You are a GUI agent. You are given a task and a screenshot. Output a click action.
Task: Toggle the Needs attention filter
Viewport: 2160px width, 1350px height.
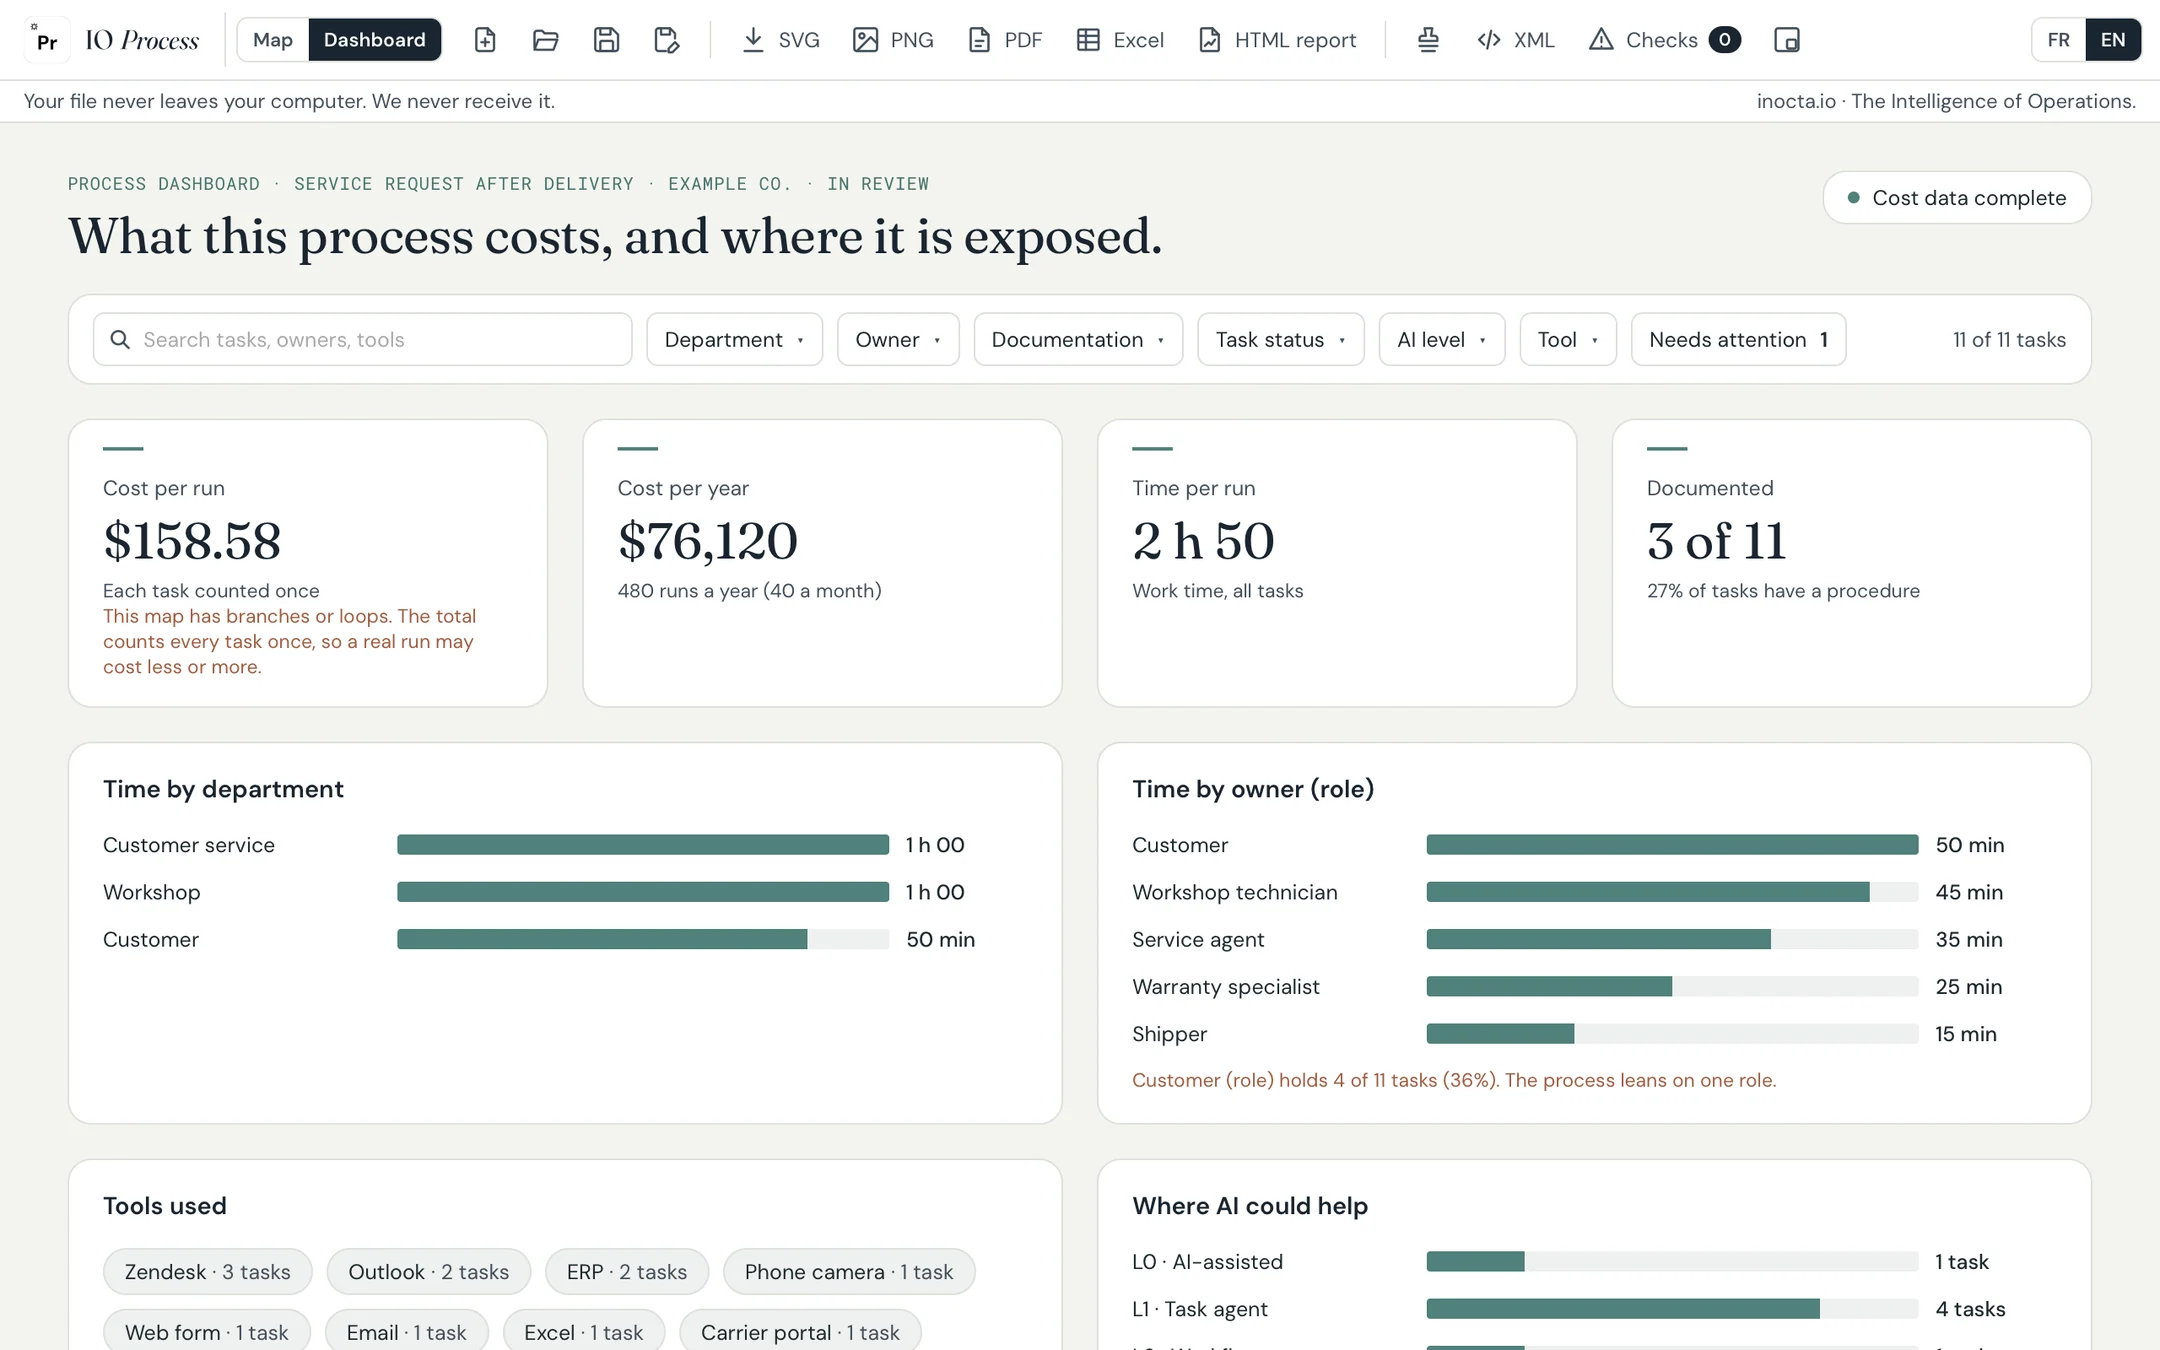[x=1738, y=340]
